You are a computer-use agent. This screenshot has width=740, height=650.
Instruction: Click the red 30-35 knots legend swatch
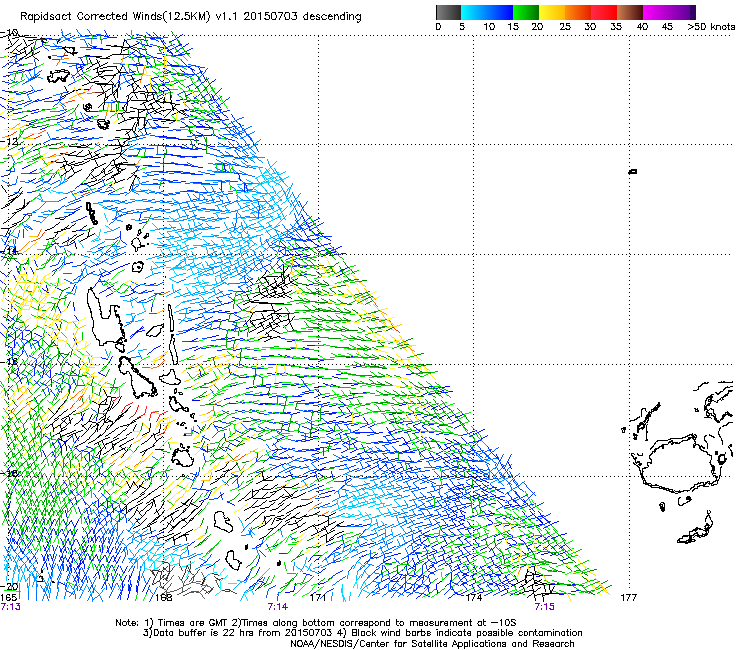pyautogui.click(x=604, y=12)
